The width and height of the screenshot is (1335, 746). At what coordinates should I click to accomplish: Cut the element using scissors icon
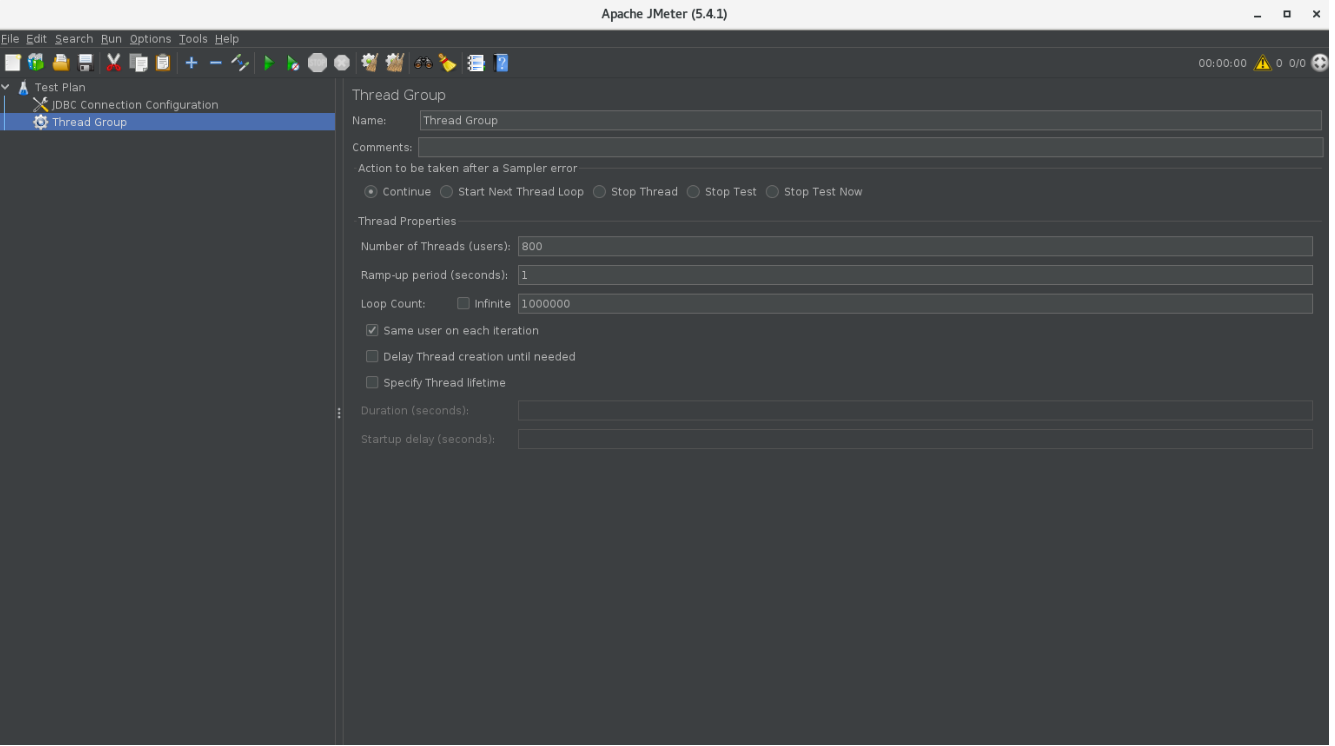pyautogui.click(x=113, y=63)
